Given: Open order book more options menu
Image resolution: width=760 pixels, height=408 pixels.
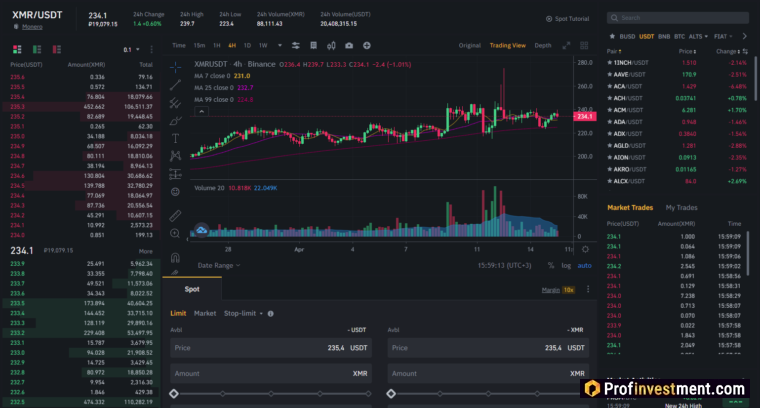Looking at the screenshot, I should [x=152, y=49].
